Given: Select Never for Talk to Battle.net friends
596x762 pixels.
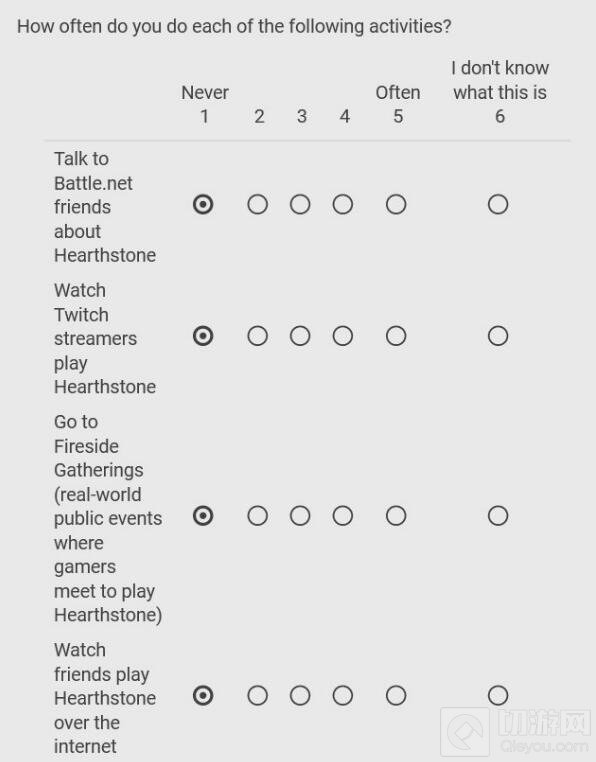Looking at the screenshot, I should pyautogui.click(x=203, y=205).
